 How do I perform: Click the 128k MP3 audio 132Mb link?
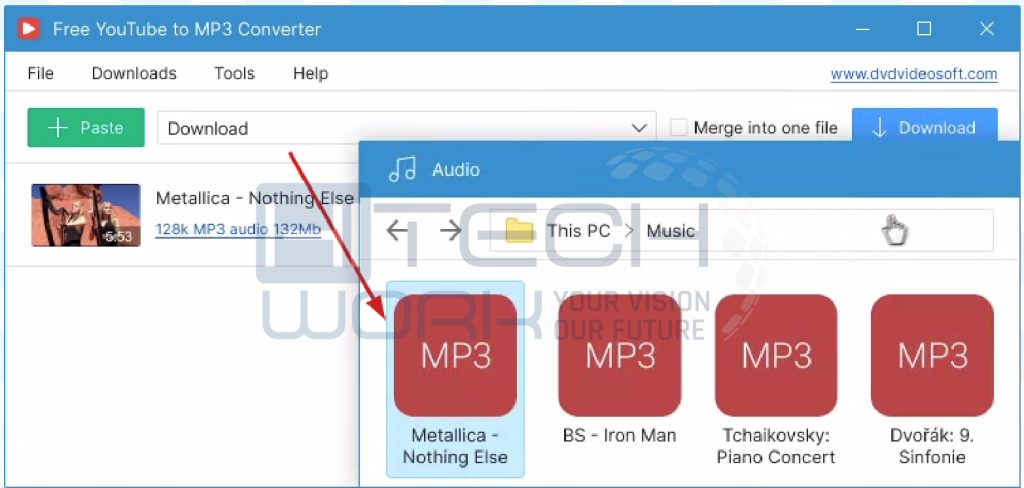[238, 229]
